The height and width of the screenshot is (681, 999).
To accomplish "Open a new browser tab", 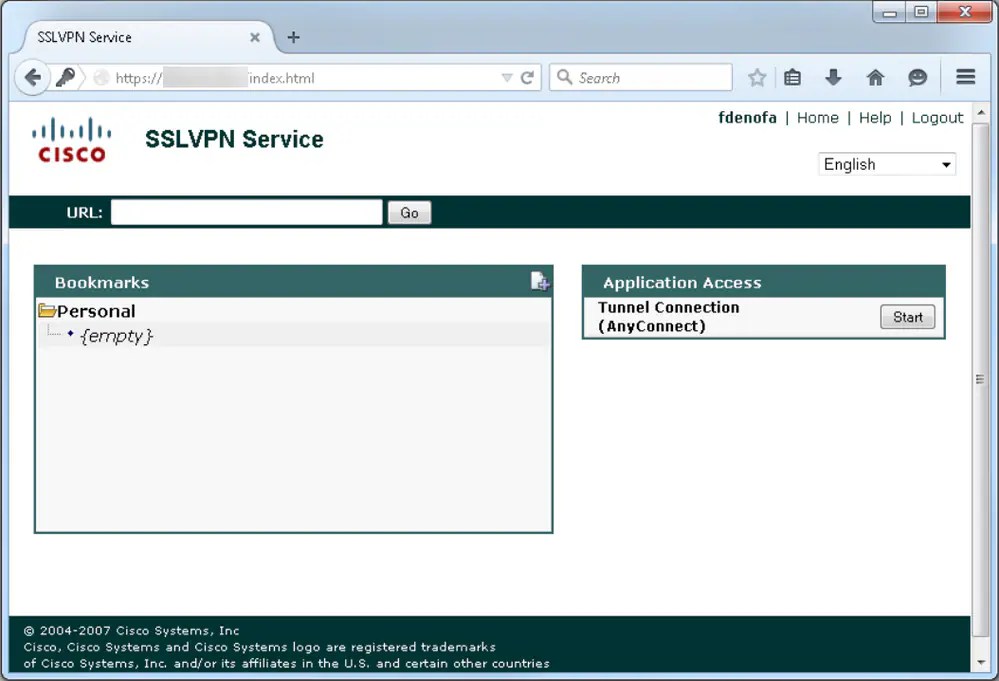I will pos(293,37).
